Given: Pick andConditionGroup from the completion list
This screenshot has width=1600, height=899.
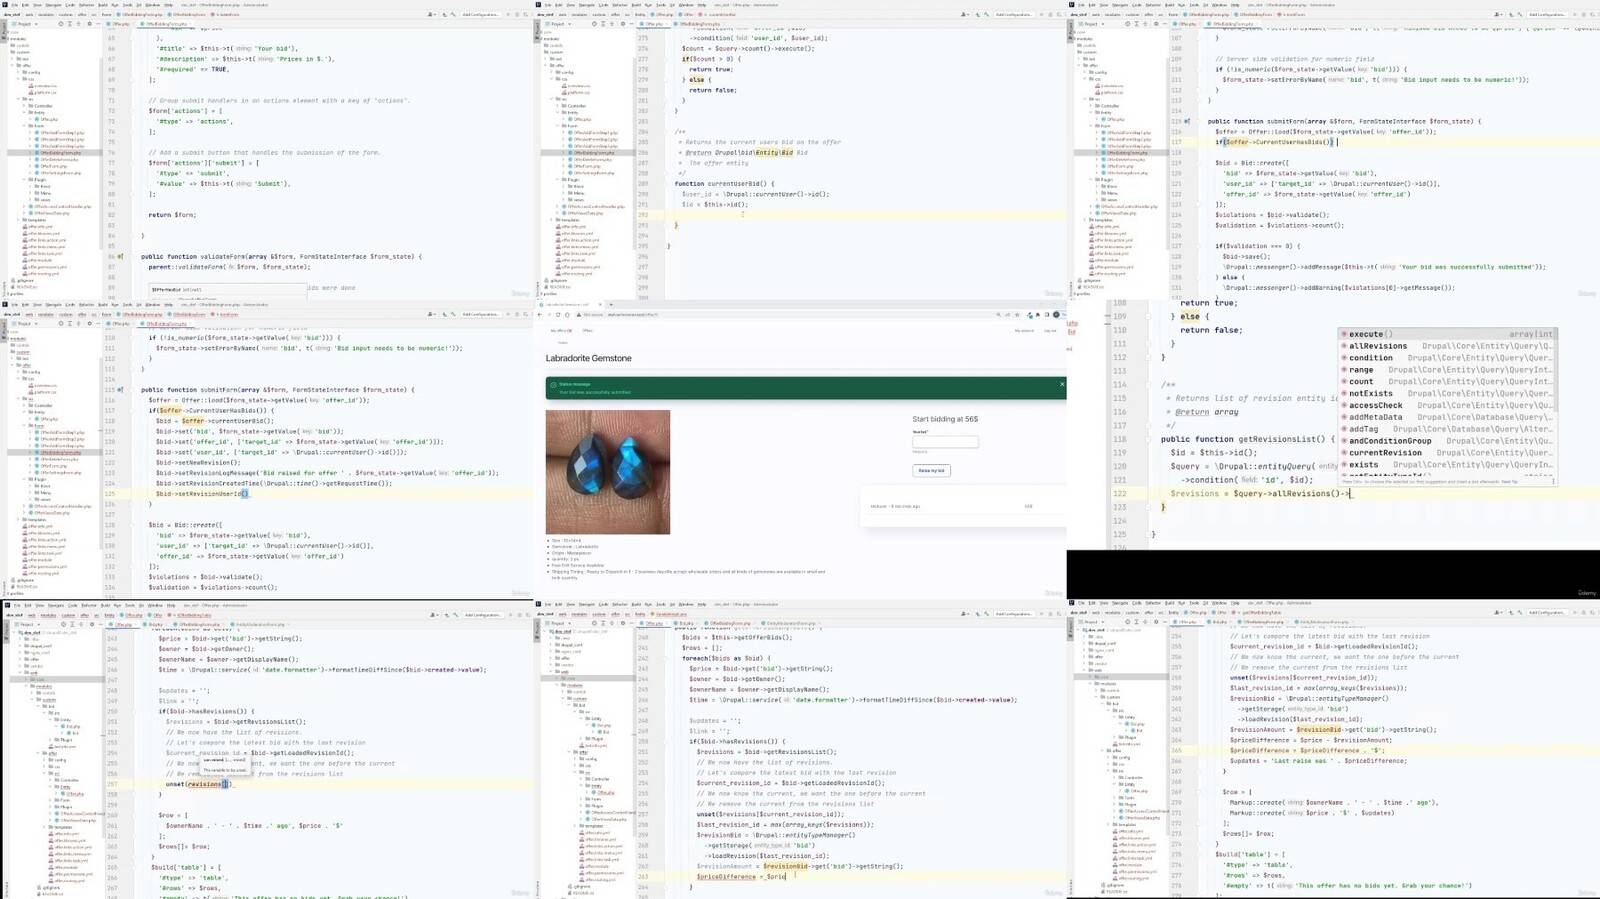Looking at the screenshot, I should (x=1447, y=441).
